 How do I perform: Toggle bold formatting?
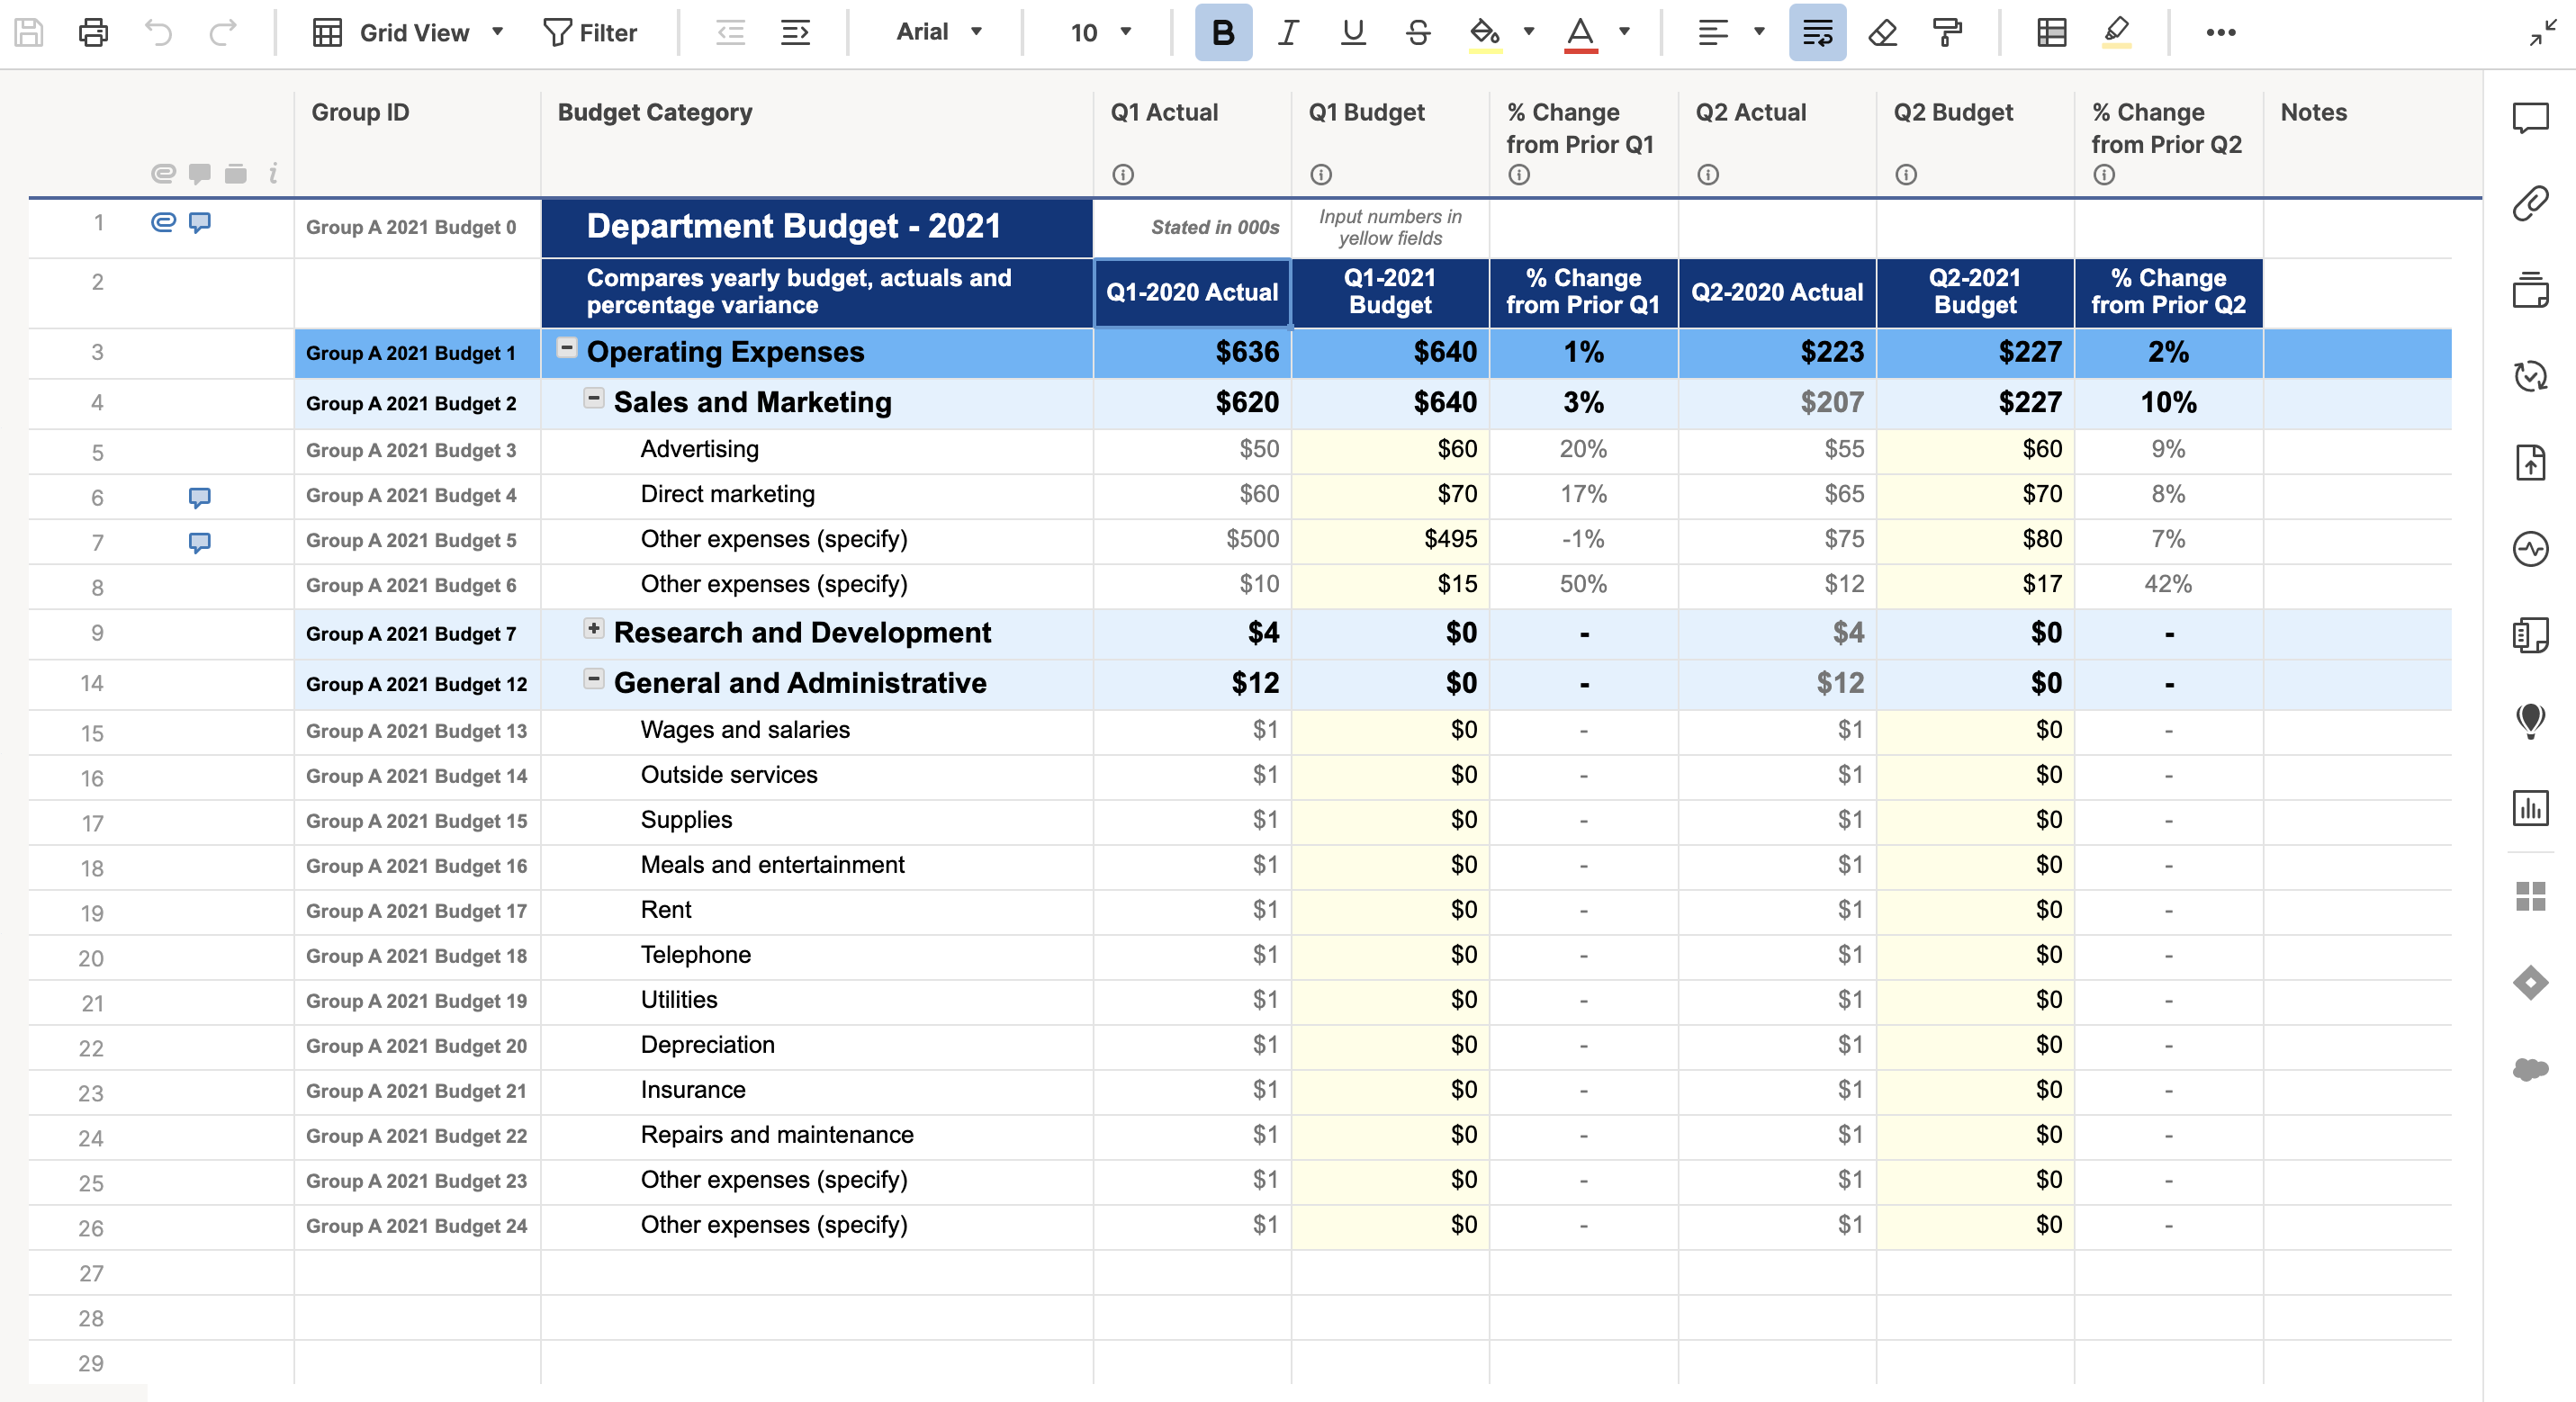[1222, 33]
